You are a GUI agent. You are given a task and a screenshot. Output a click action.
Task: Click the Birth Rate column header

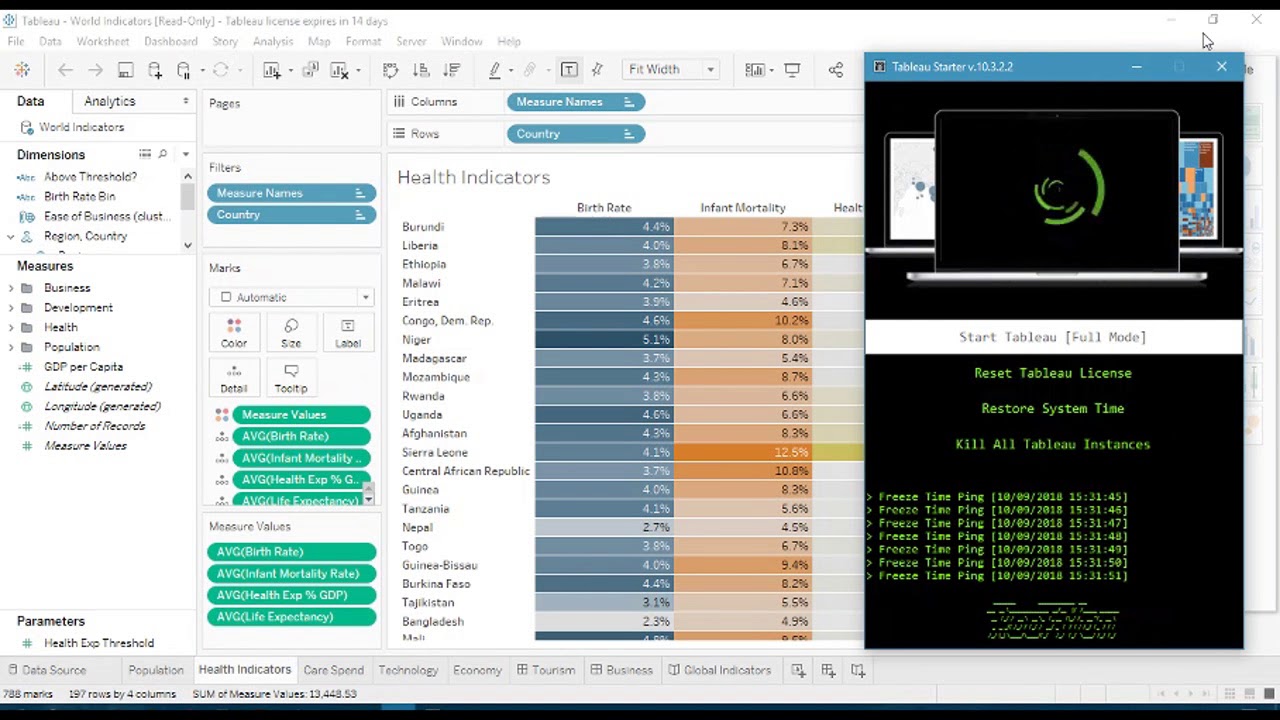[604, 208]
